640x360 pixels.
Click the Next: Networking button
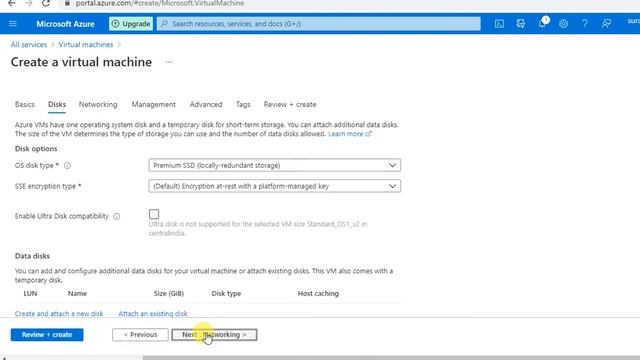click(214, 335)
